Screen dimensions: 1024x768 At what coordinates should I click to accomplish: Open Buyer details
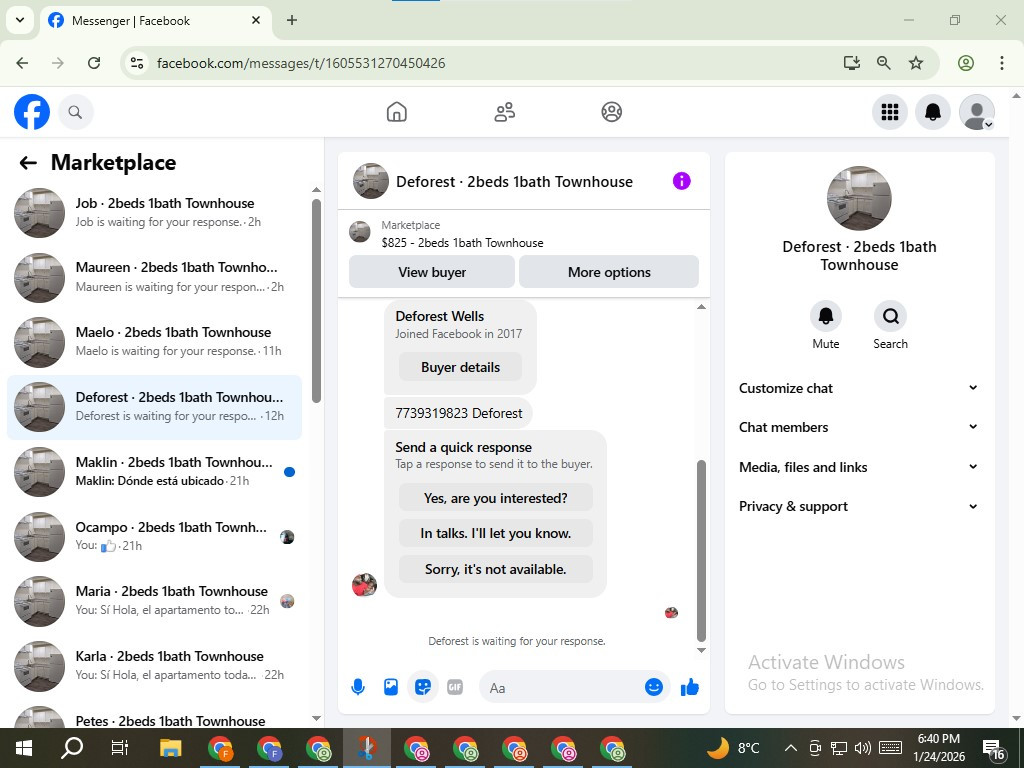tap(460, 367)
